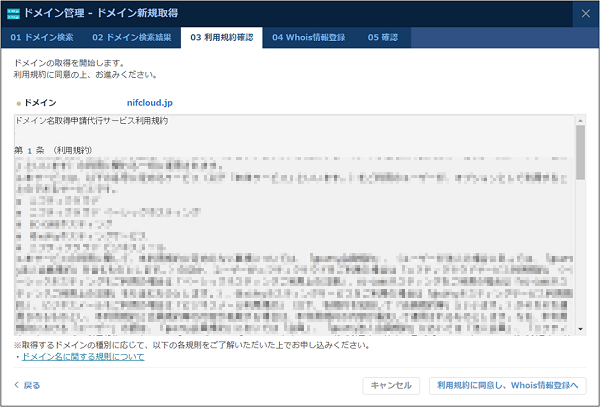Switch to the 01 ドメイン検索 tab
This screenshot has width=600, height=407.
[42, 37]
